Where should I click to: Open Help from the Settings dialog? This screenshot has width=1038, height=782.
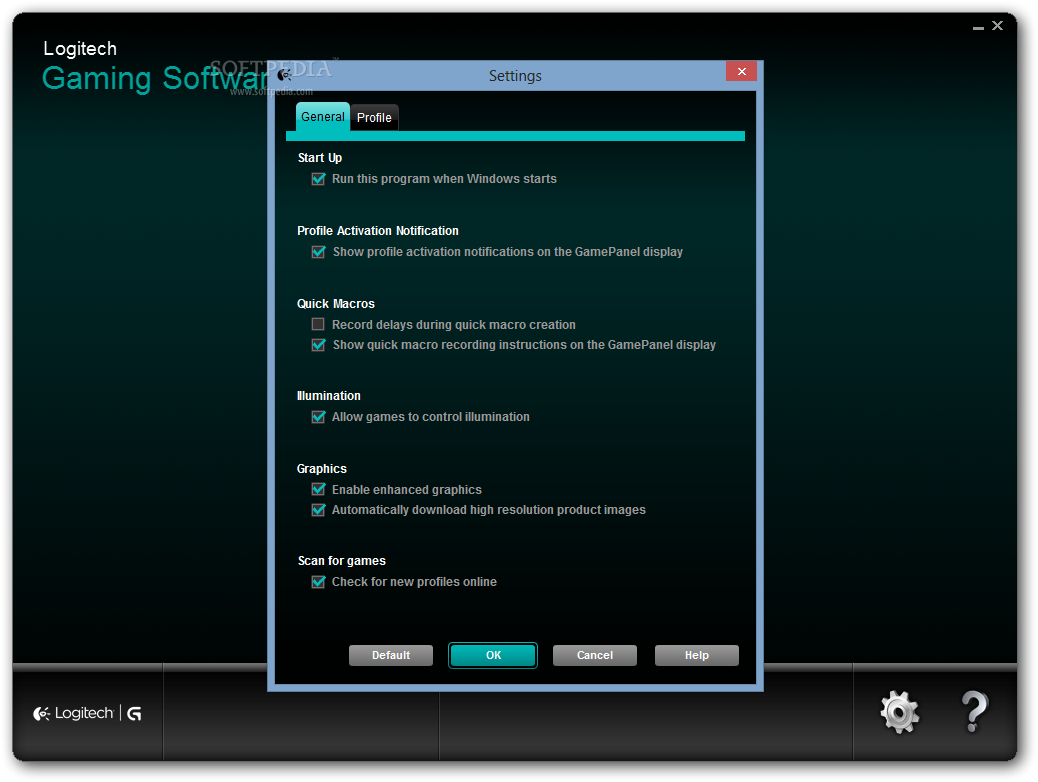tap(696, 656)
